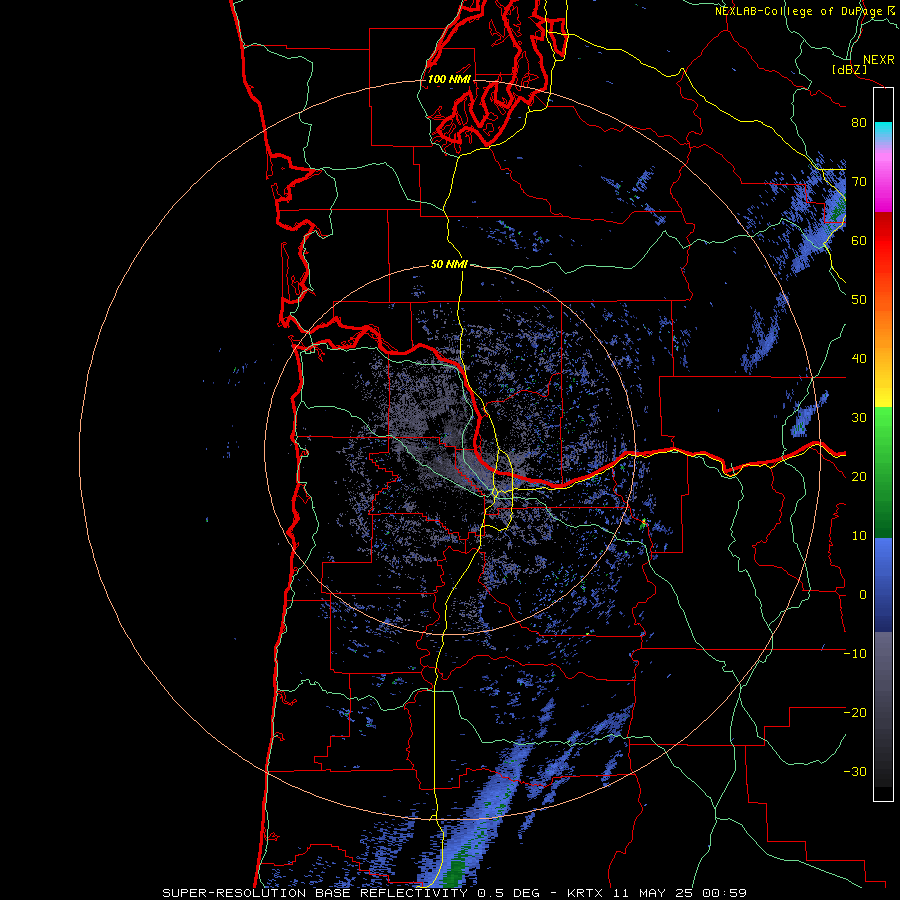
Task: Click the -30 value on reflectivity scale
Action: [x=855, y=771]
